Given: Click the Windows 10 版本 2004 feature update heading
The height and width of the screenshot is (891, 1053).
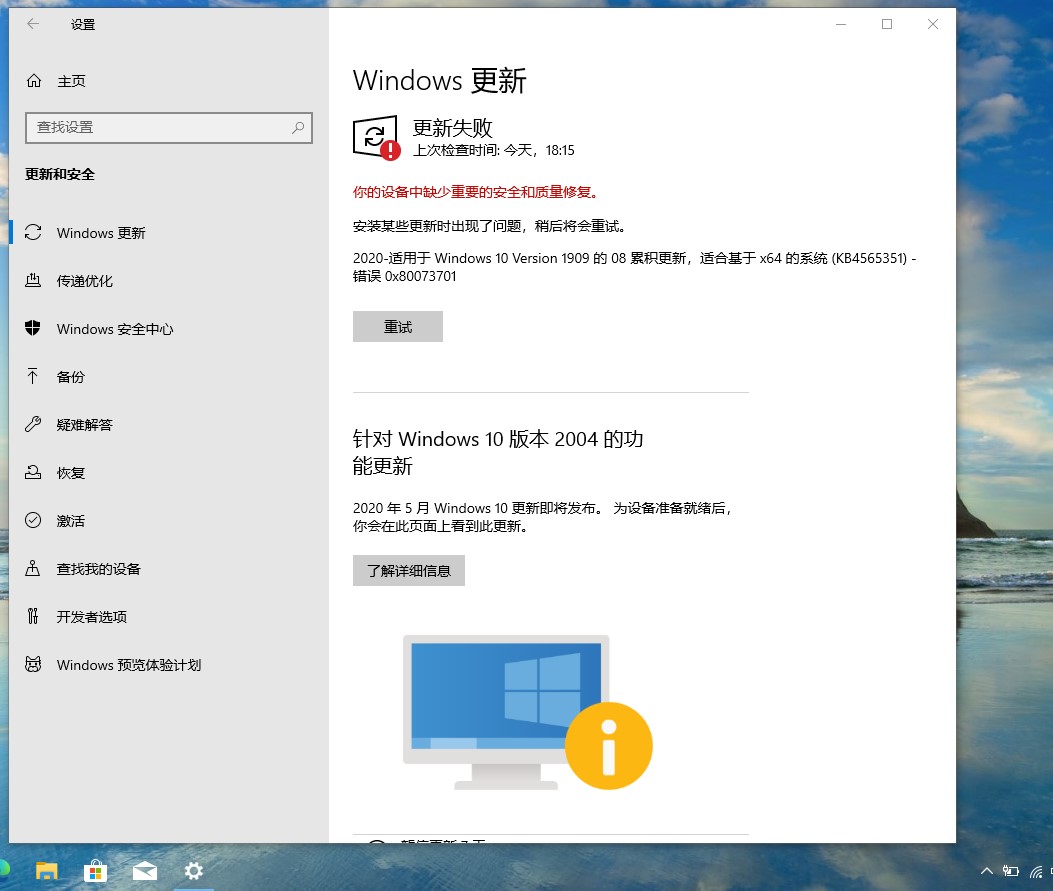Looking at the screenshot, I should coord(498,452).
